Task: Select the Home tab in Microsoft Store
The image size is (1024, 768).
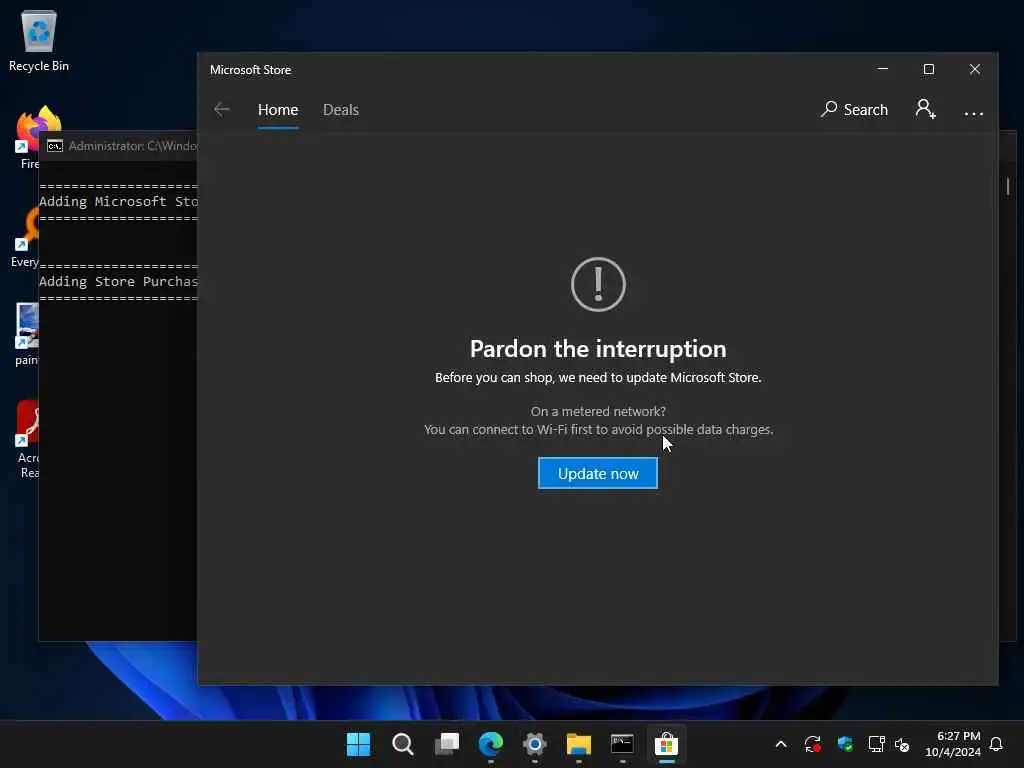Action: (x=278, y=110)
